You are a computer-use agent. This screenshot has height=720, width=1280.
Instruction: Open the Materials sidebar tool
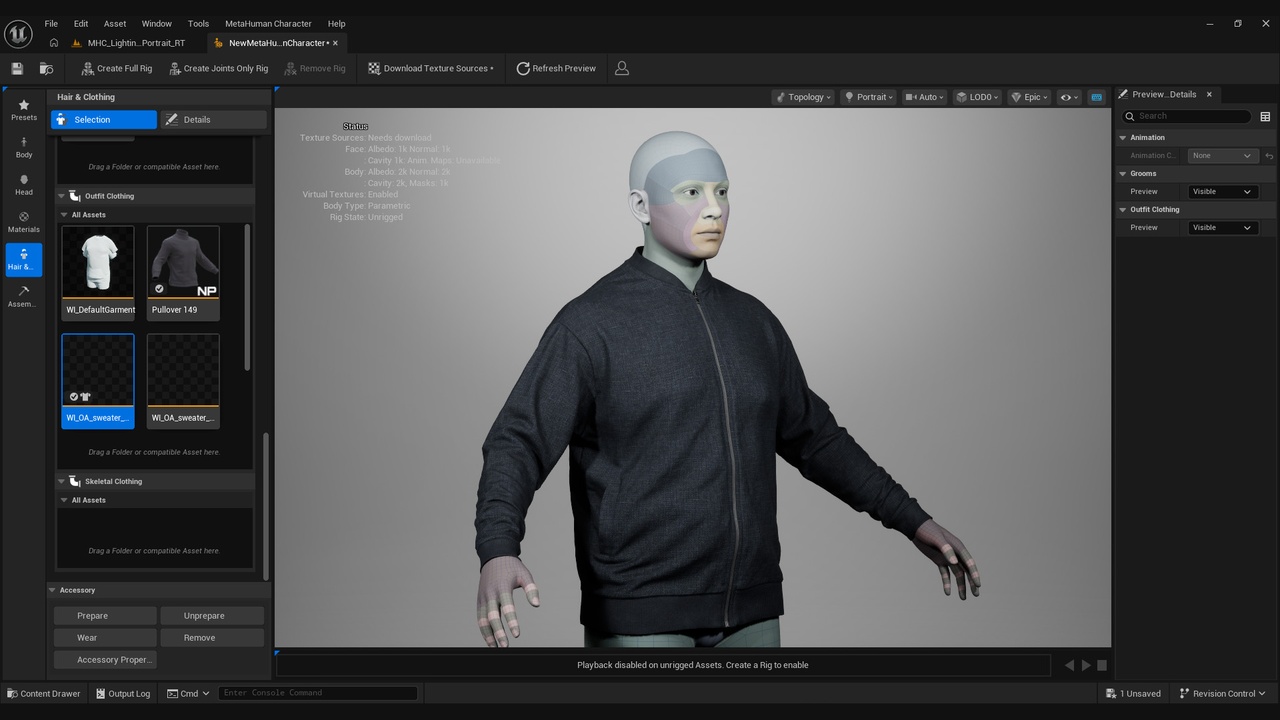[24, 222]
